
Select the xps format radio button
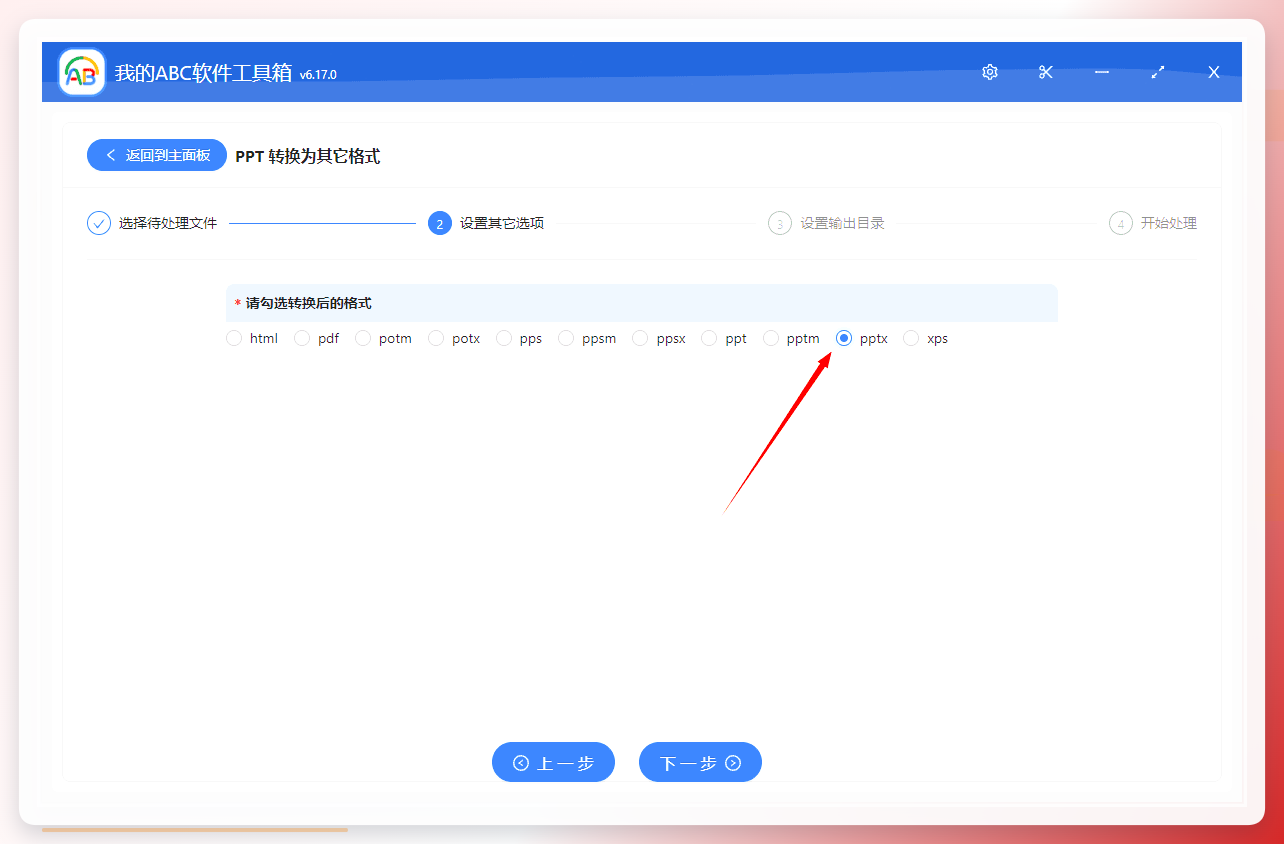click(x=911, y=338)
